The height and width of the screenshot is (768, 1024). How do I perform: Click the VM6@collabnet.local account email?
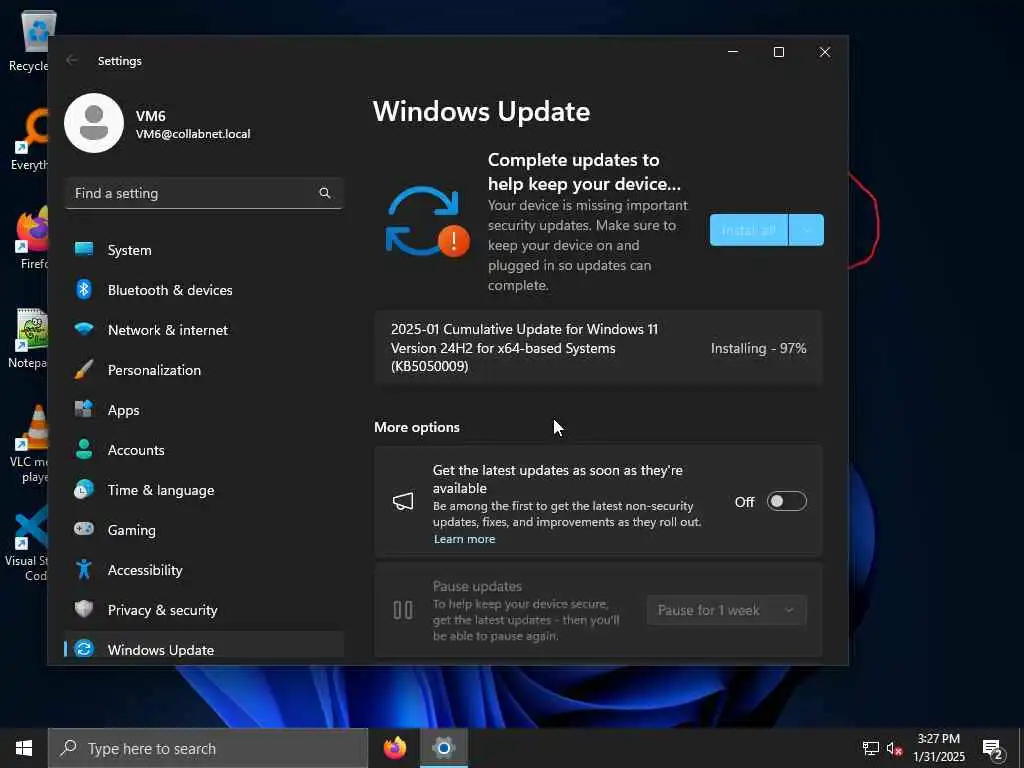(x=193, y=134)
